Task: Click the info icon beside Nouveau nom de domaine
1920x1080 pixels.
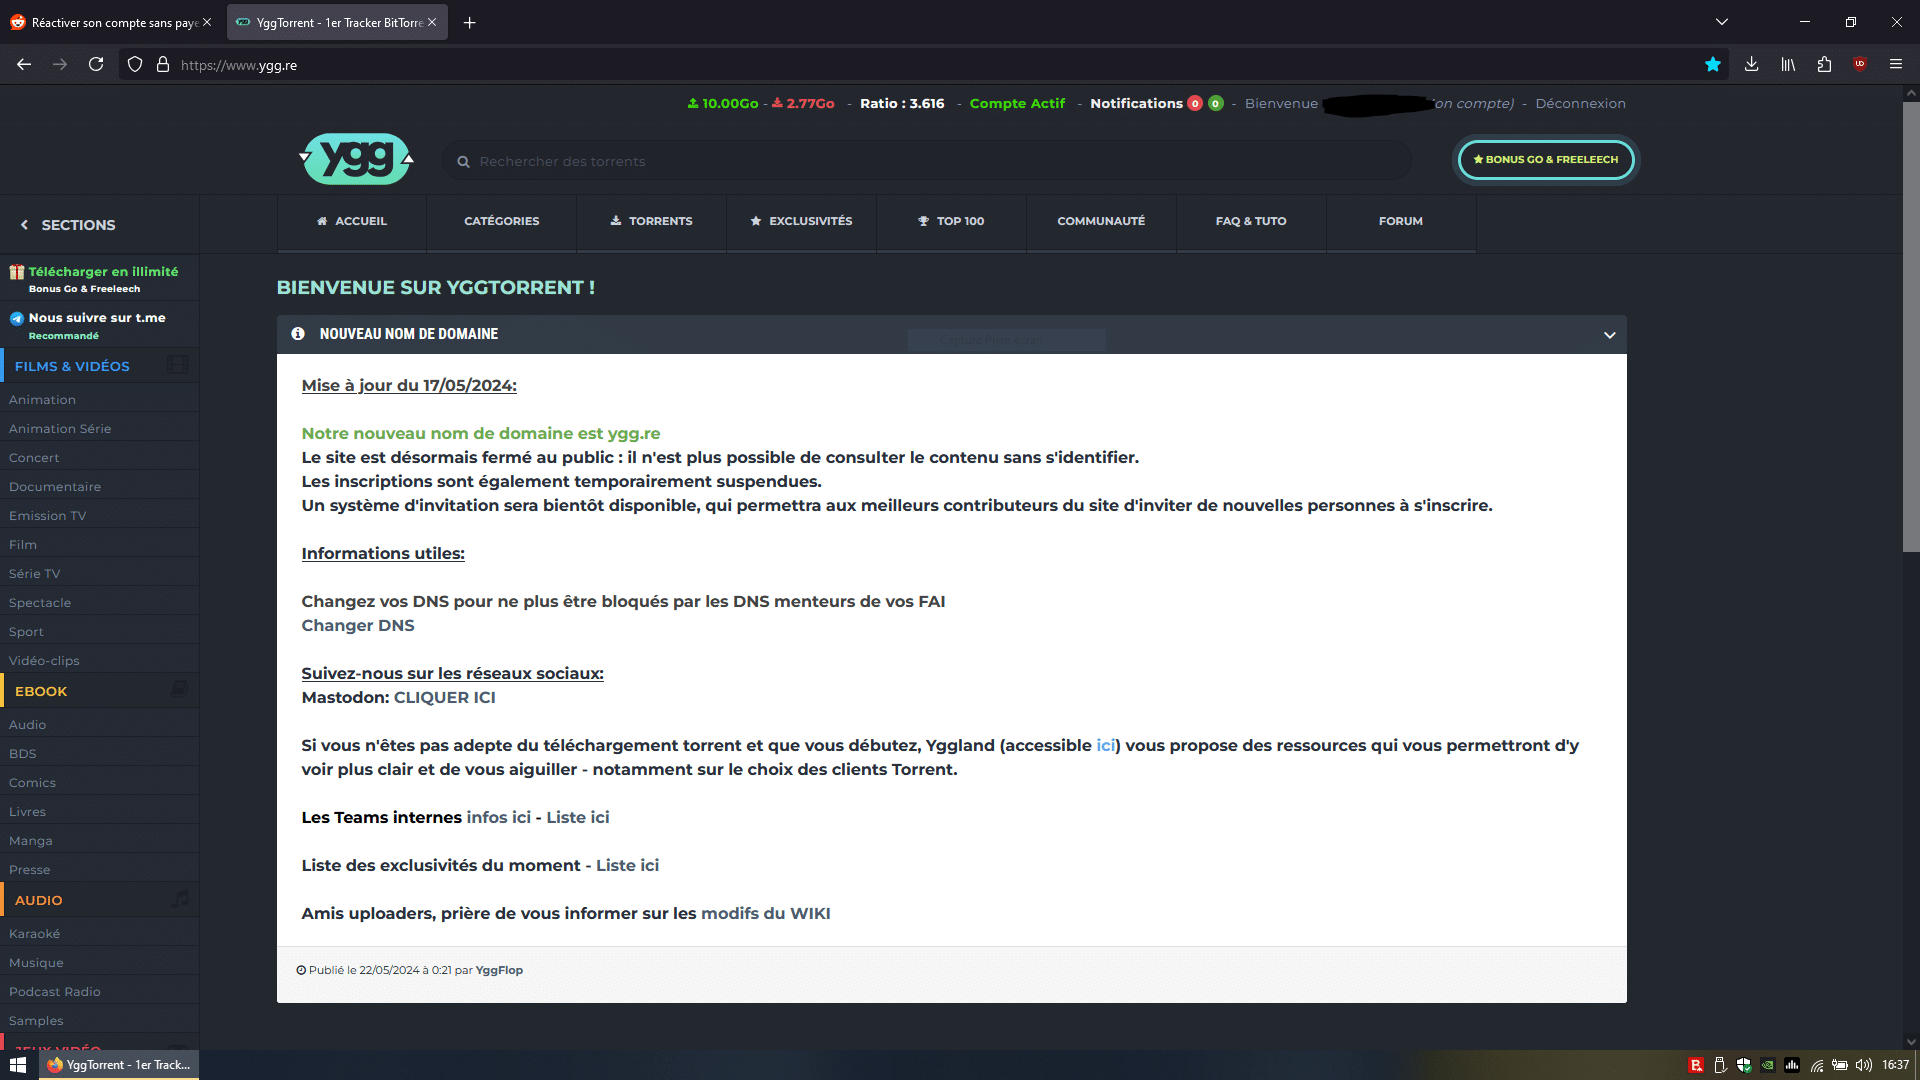Action: (x=298, y=334)
